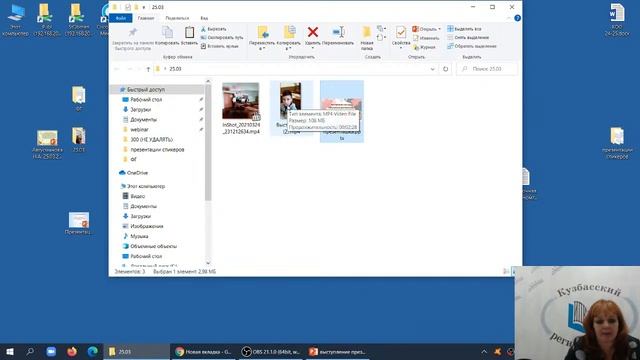Open the quick access toolbar customize arrow
640x360 pixels.
(x=144, y=7)
